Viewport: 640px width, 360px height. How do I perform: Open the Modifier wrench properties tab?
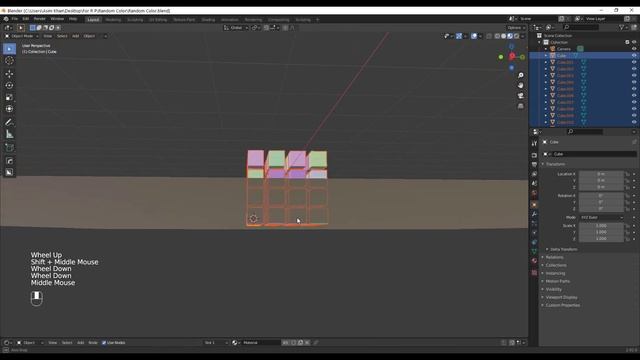[x=534, y=214]
